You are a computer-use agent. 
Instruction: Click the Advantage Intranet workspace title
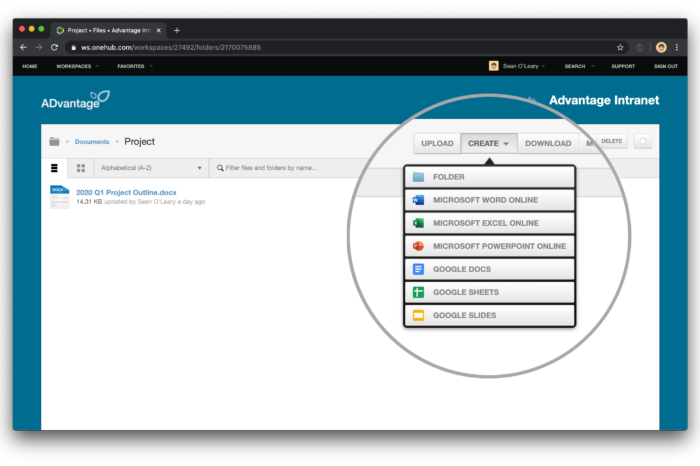(604, 100)
